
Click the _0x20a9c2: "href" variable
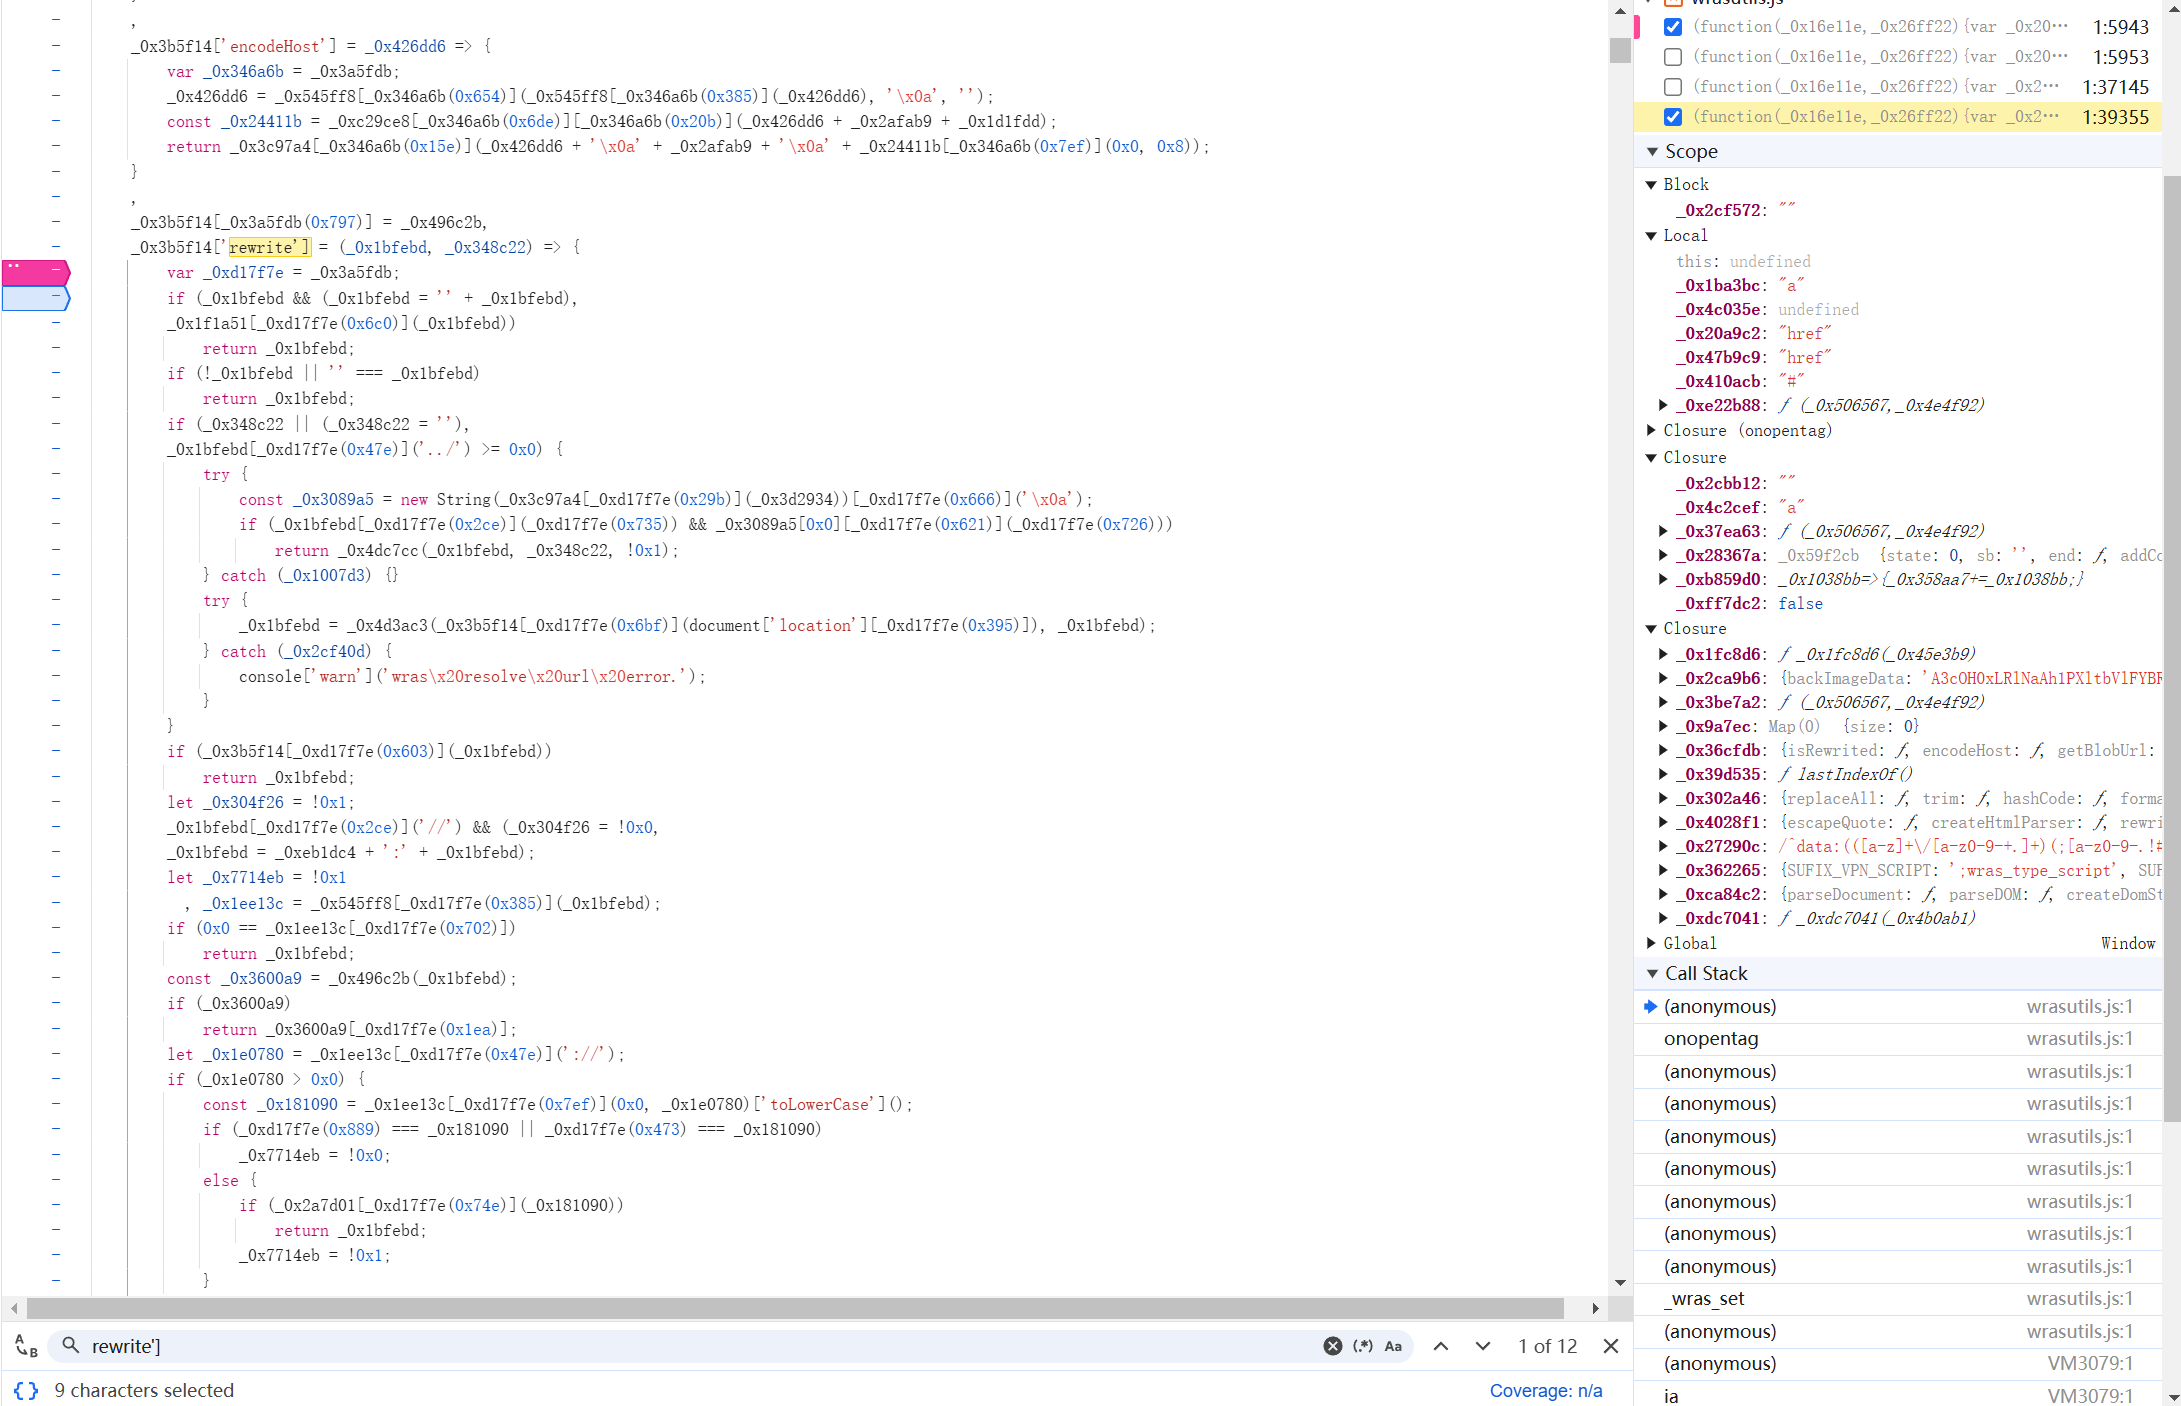click(x=1754, y=333)
